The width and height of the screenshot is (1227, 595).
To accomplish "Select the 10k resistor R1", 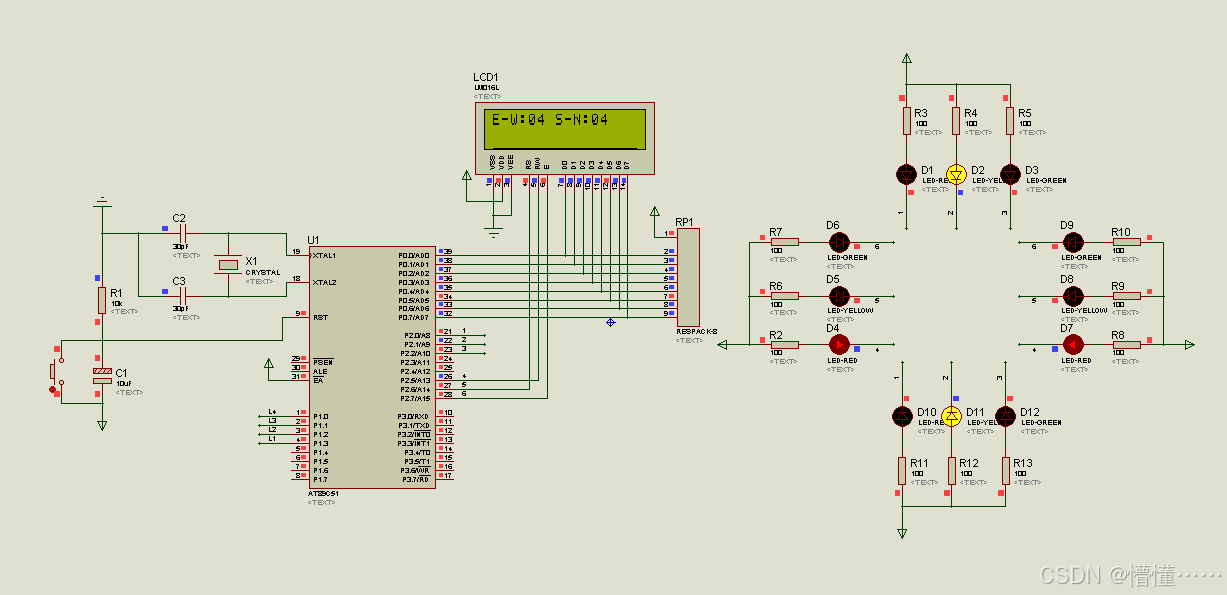I will (x=102, y=299).
